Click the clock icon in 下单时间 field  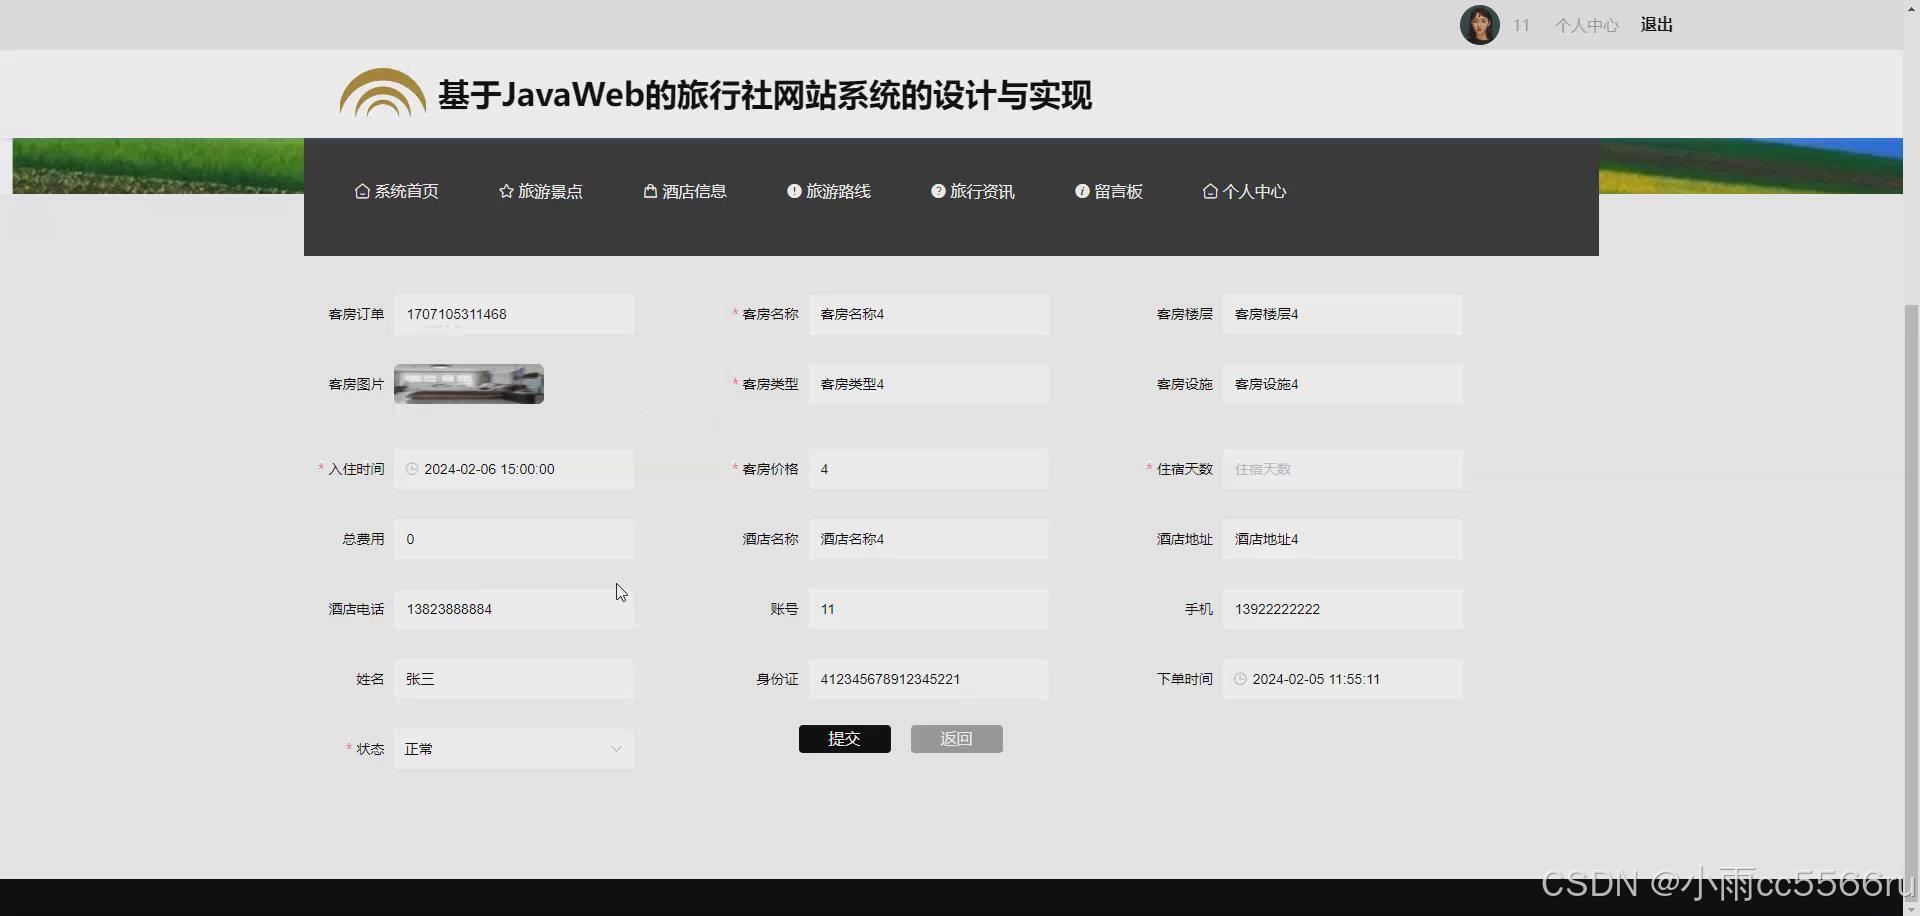pyautogui.click(x=1240, y=679)
